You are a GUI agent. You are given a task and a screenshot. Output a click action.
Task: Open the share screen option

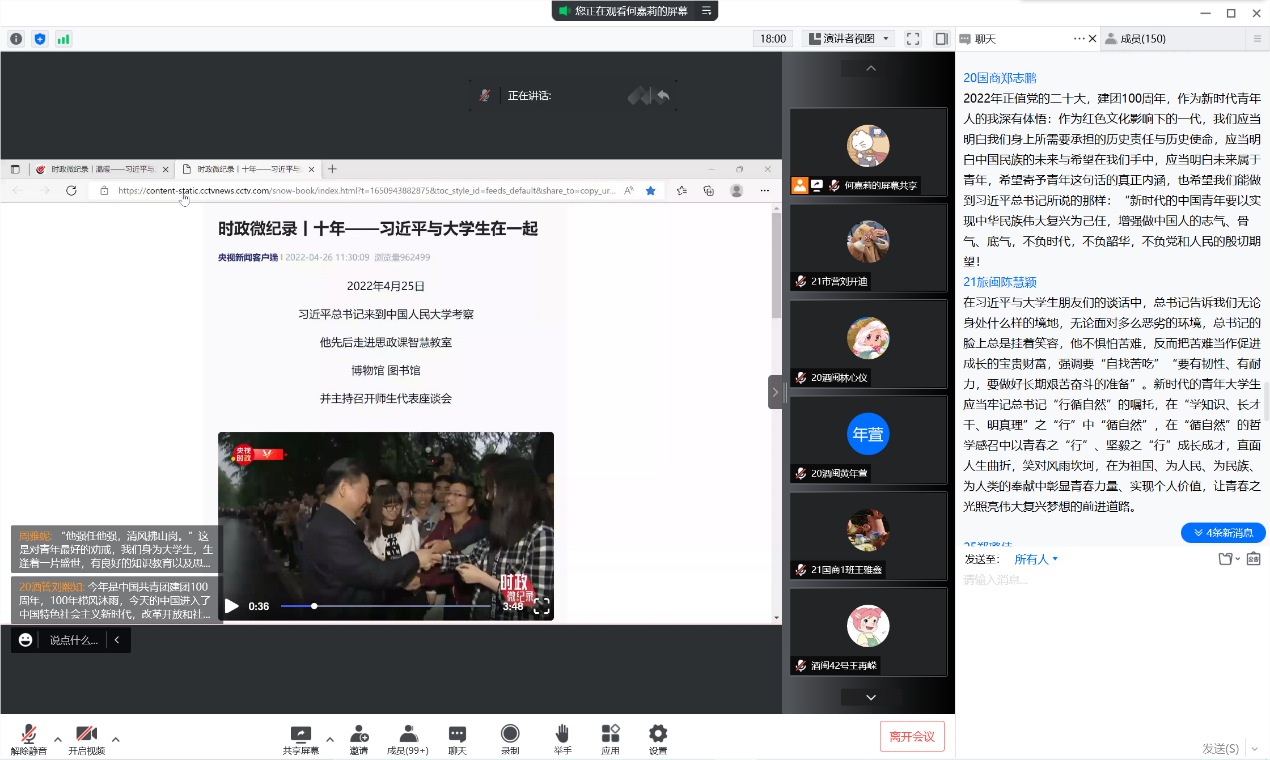300,738
